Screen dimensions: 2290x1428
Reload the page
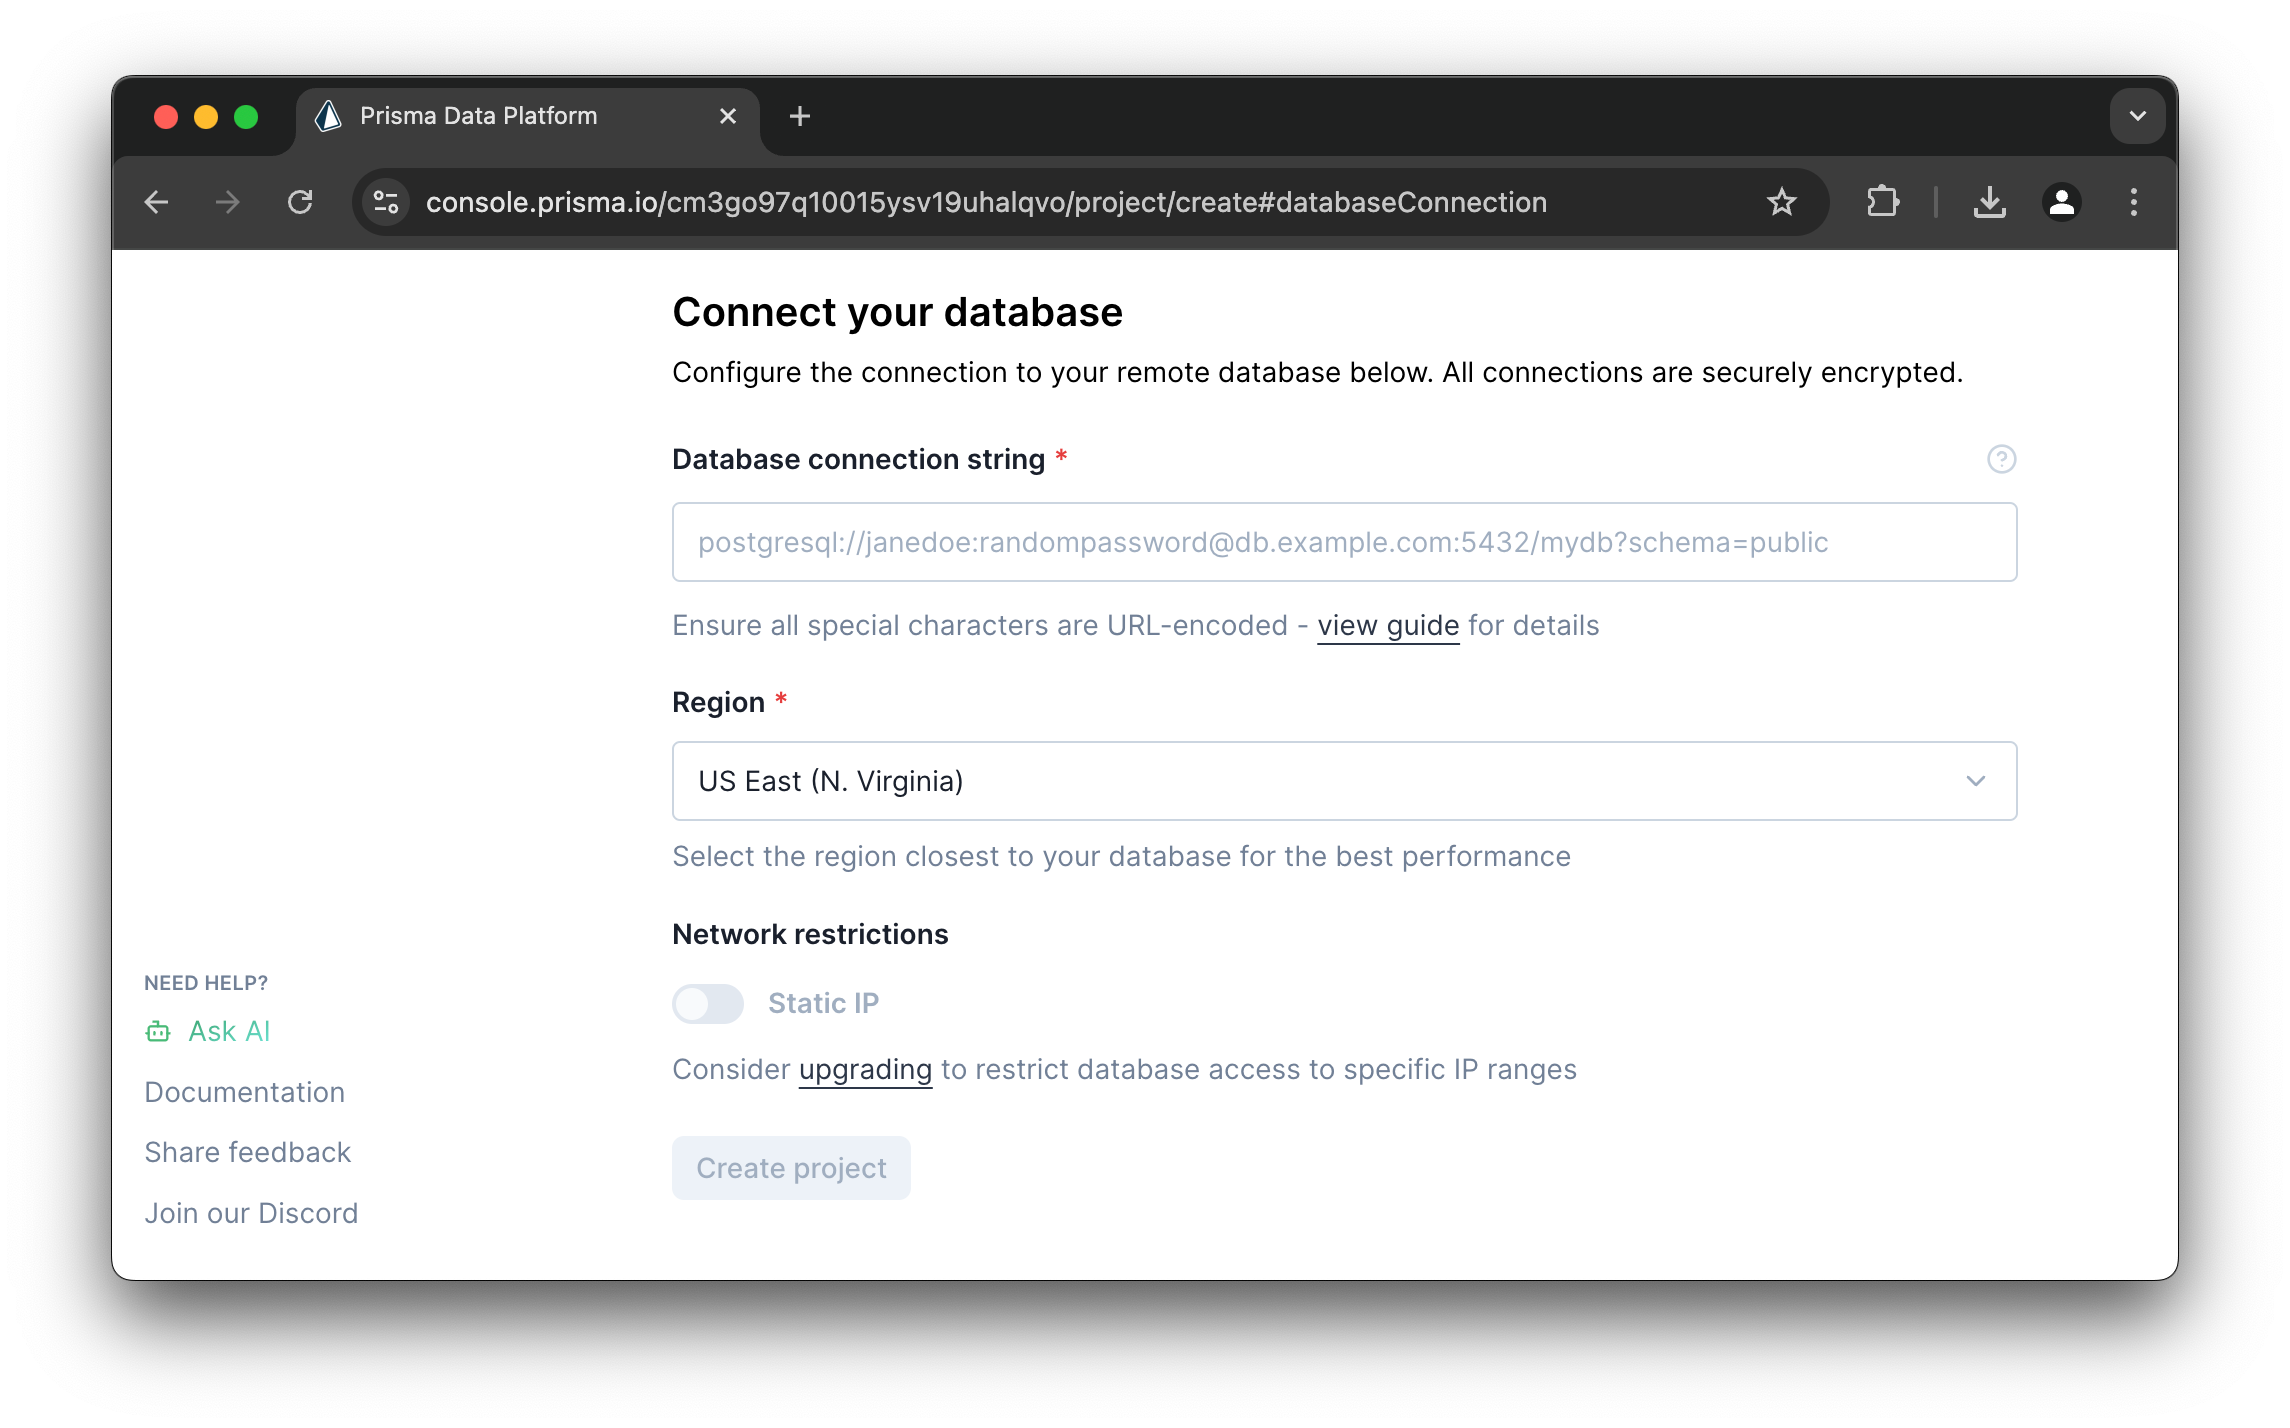(x=300, y=203)
